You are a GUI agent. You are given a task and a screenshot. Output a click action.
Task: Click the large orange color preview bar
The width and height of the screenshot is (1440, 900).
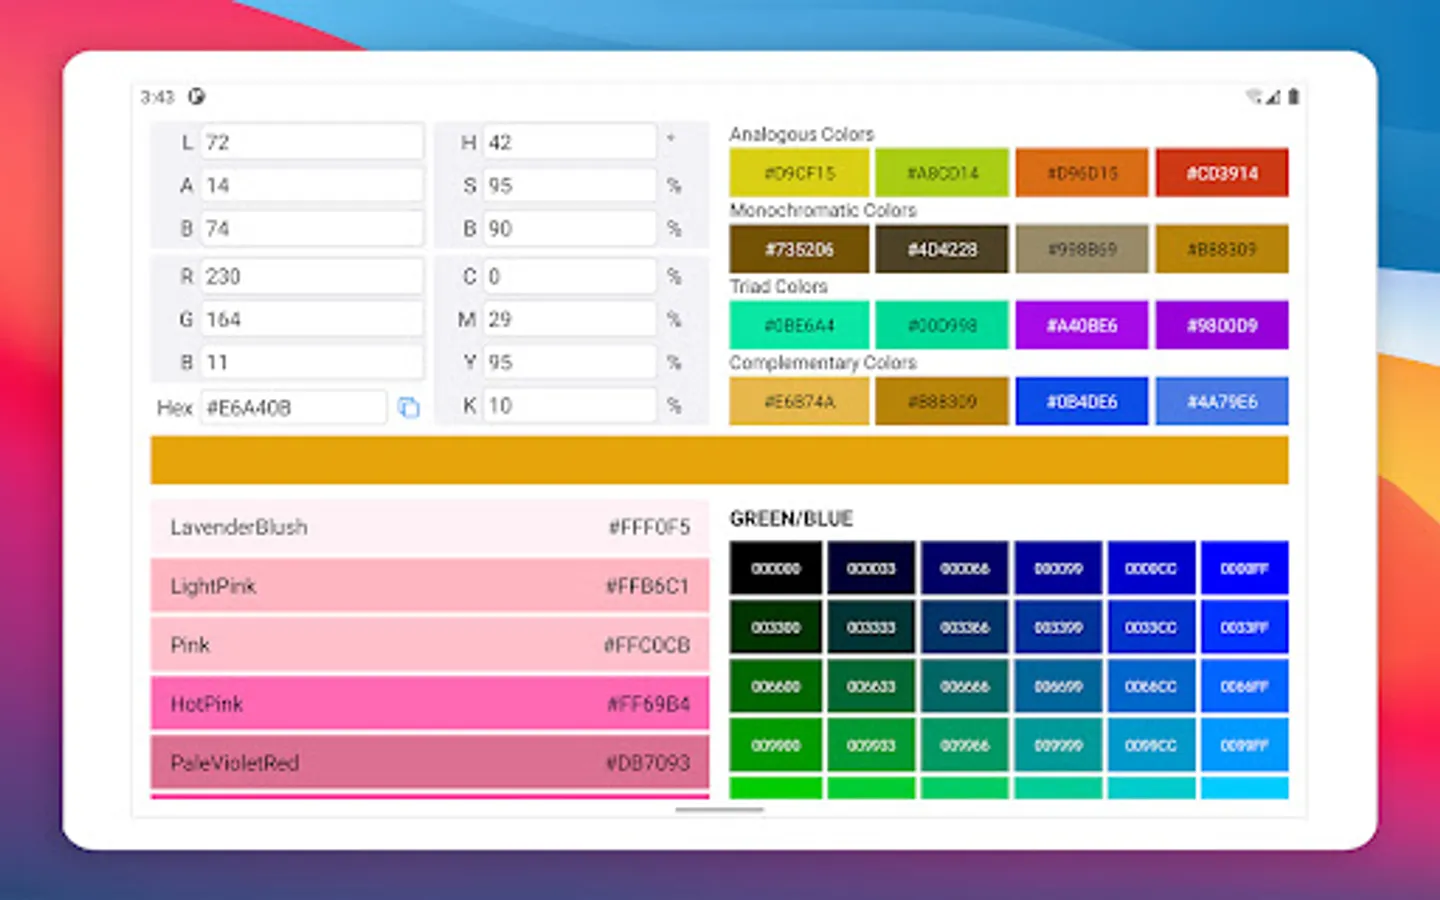point(719,460)
